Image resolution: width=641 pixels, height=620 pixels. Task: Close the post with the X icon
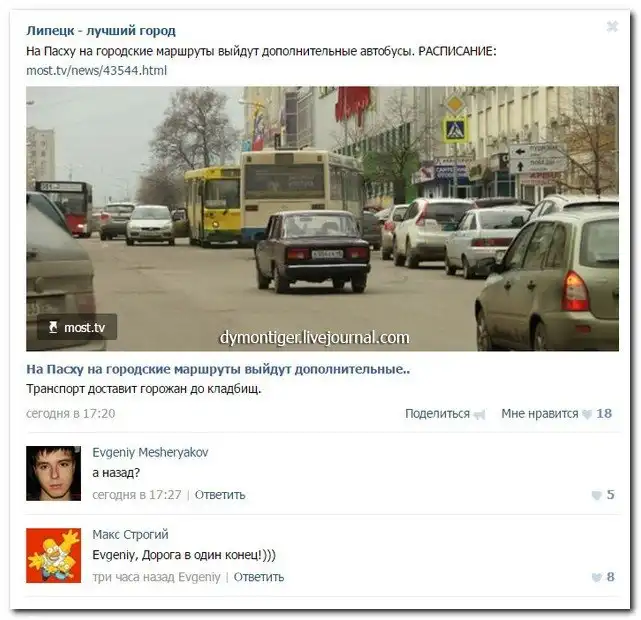click(612, 27)
